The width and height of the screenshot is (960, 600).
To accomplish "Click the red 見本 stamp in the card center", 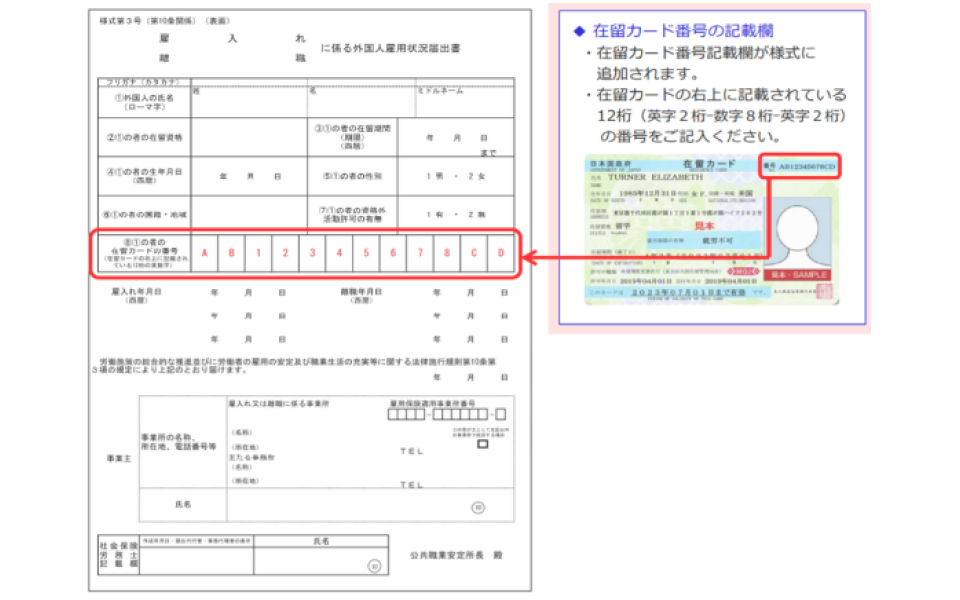I will [x=707, y=227].
